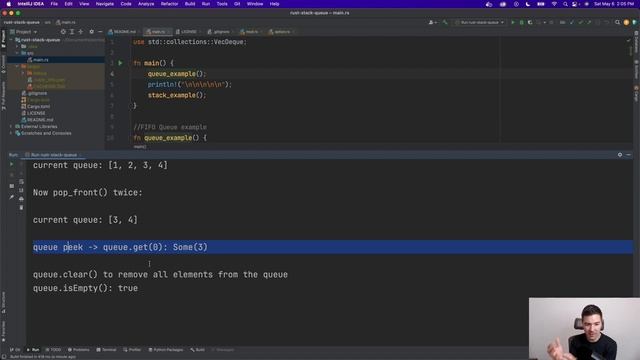The height and width of the screenshot is (360, 640).
Task: Click the gutter run arrow beside fn main()
Action: point(120,63)
